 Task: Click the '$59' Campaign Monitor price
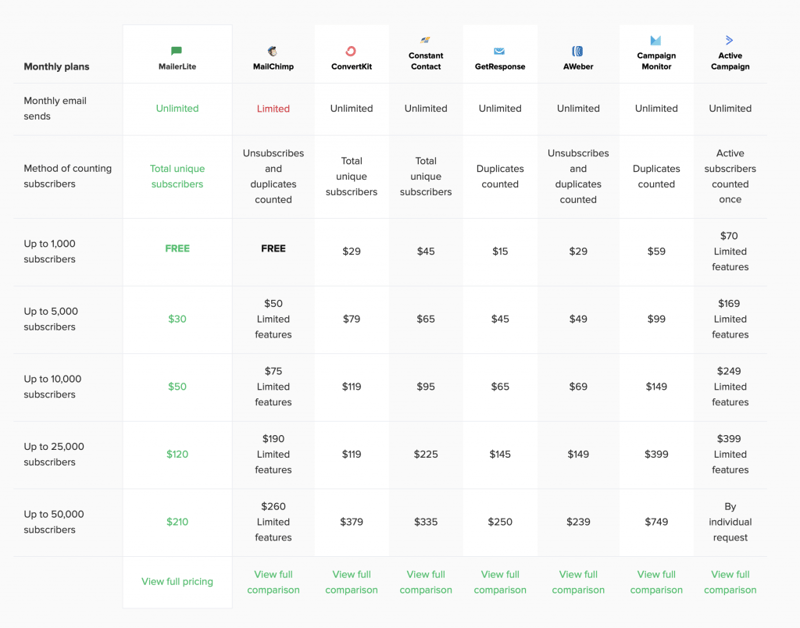(x=656, y=251)
